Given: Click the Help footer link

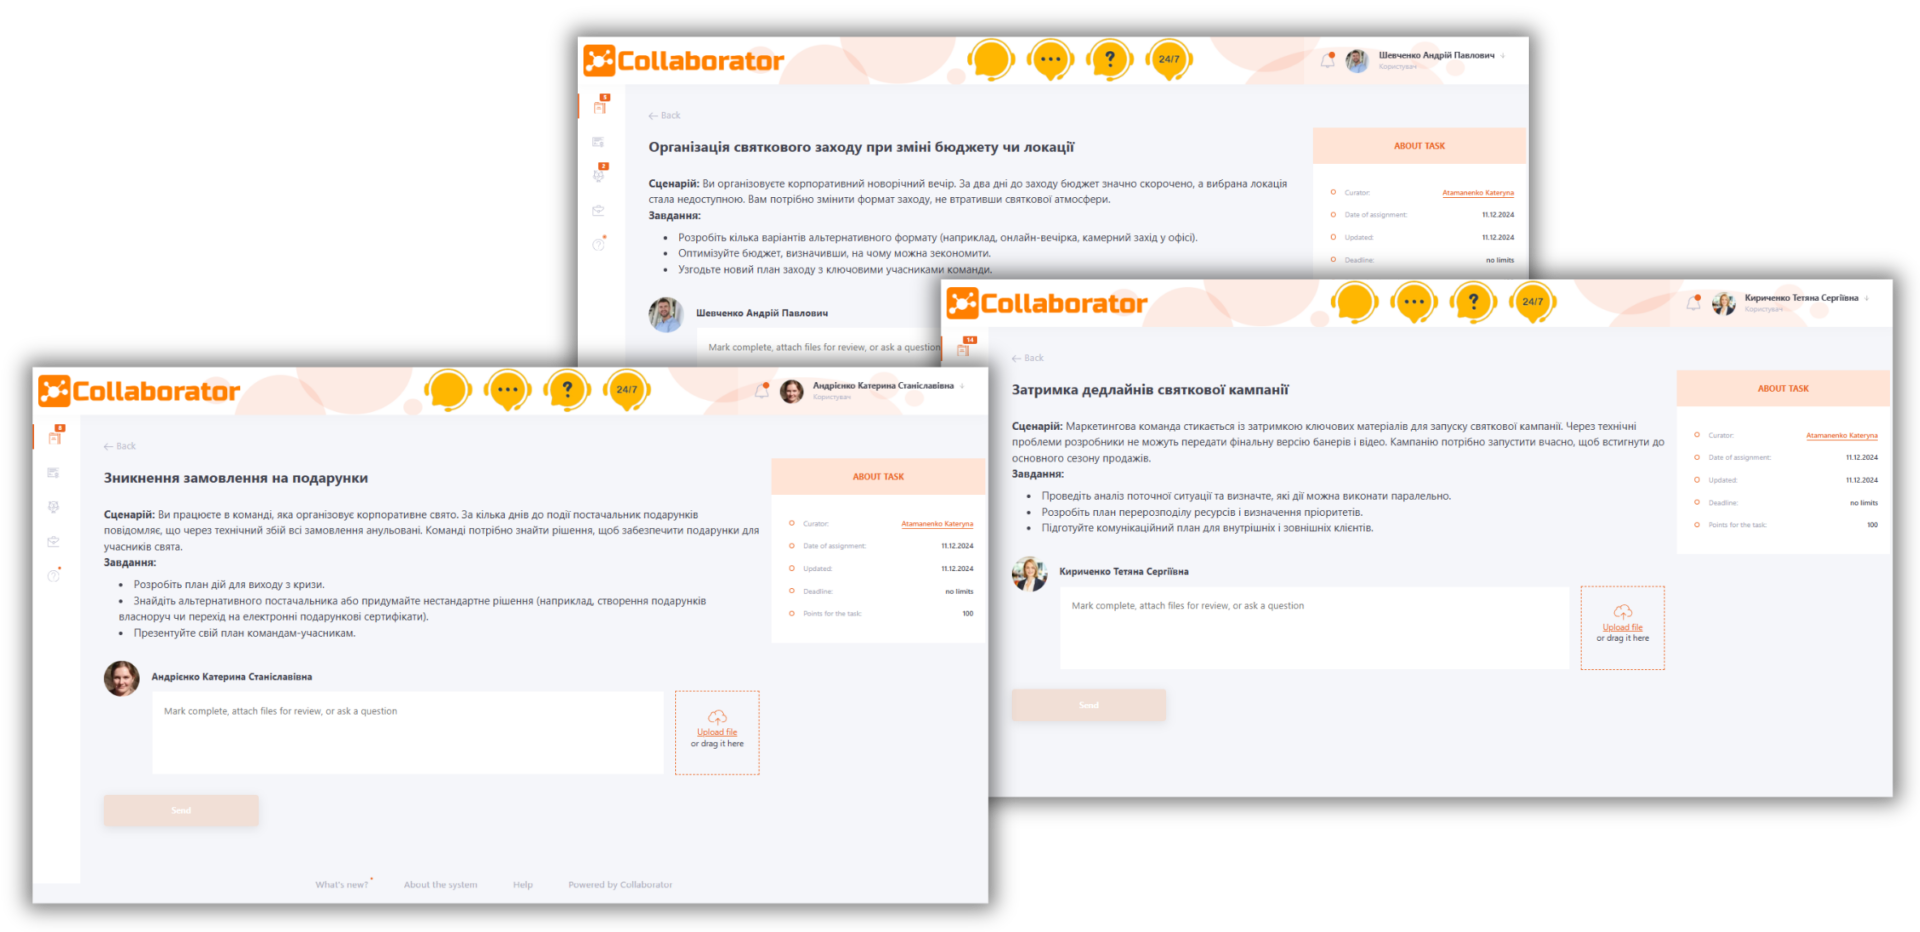Looking at the screenshot, I should tap(523, 885).
